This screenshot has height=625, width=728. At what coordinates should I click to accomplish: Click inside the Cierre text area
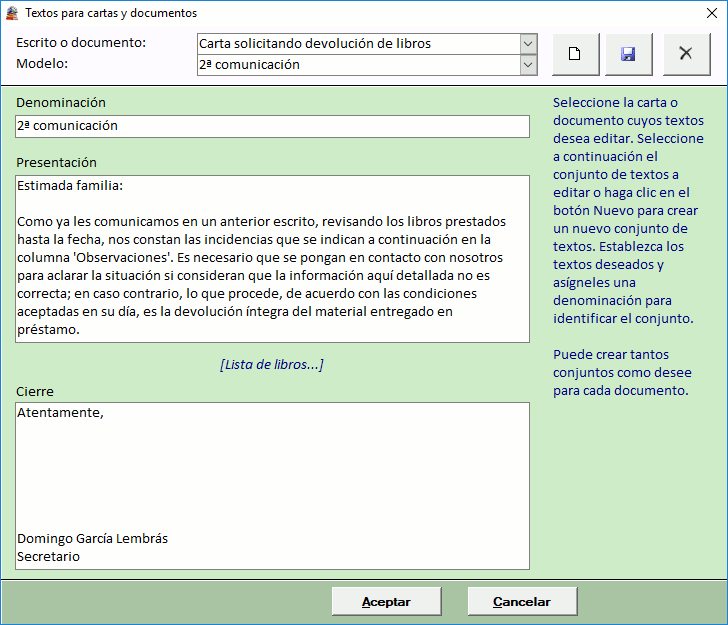(x=273, y=486)
